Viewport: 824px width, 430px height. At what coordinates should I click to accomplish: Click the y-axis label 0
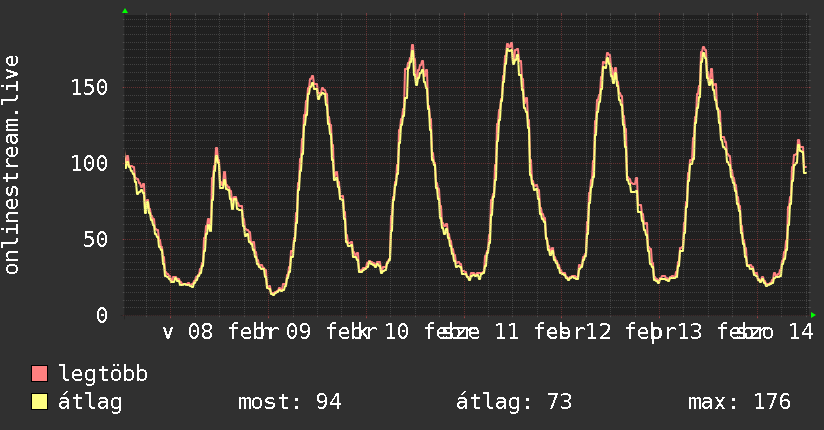pyautogui.click(x=102, y=315)
